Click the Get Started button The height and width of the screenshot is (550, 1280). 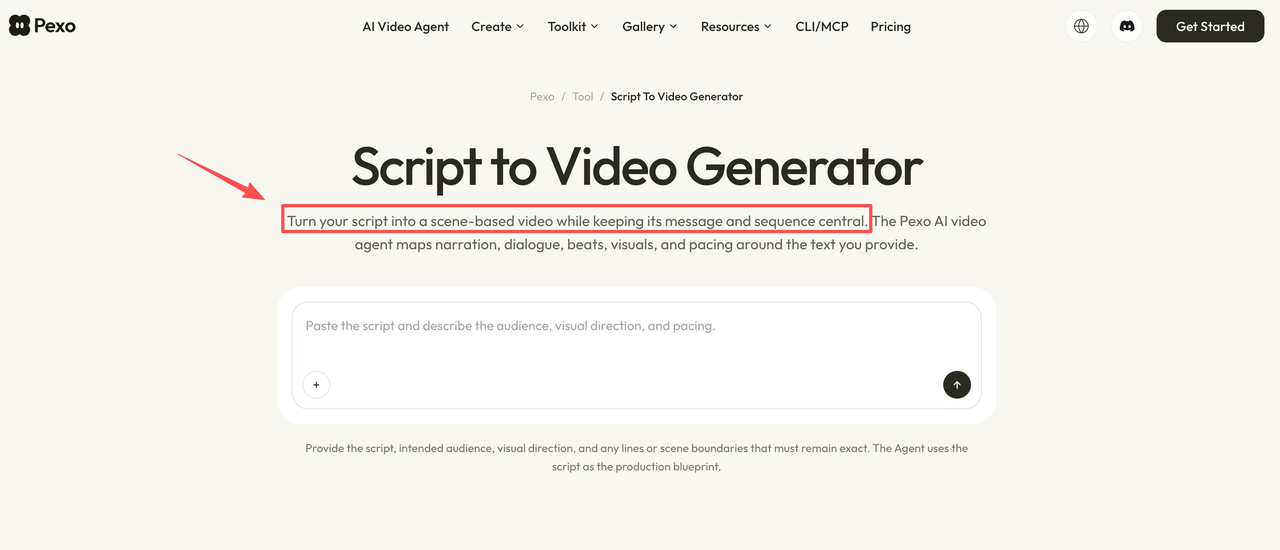1210,26
